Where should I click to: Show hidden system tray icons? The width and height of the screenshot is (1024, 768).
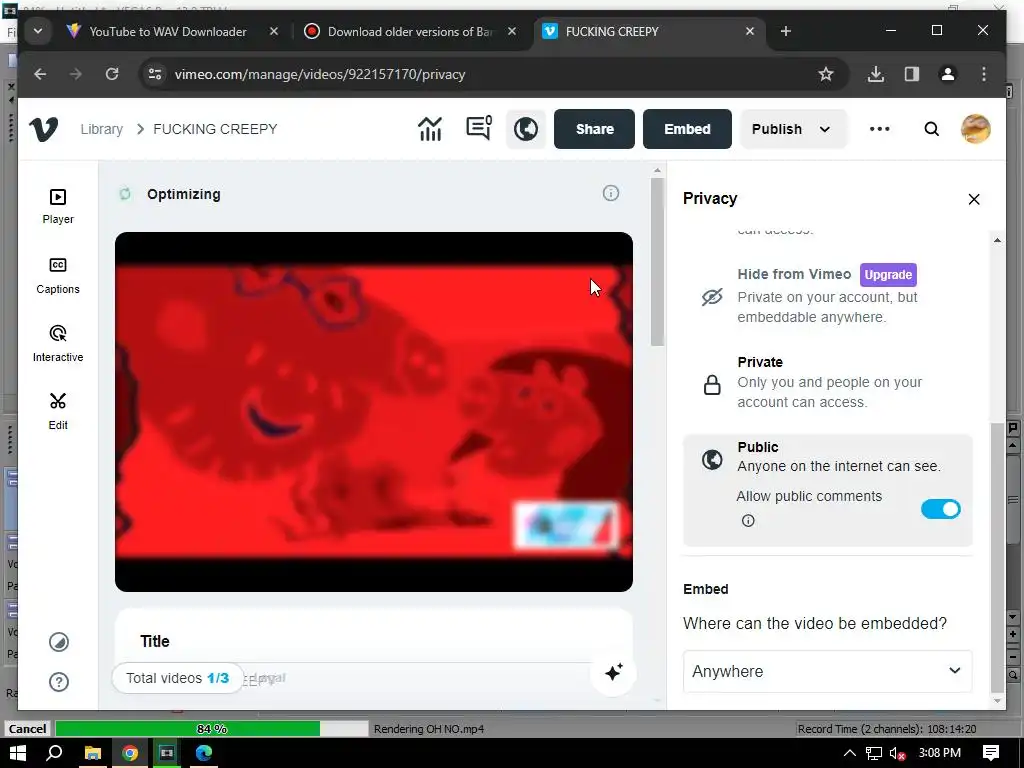tap(850, 752)
